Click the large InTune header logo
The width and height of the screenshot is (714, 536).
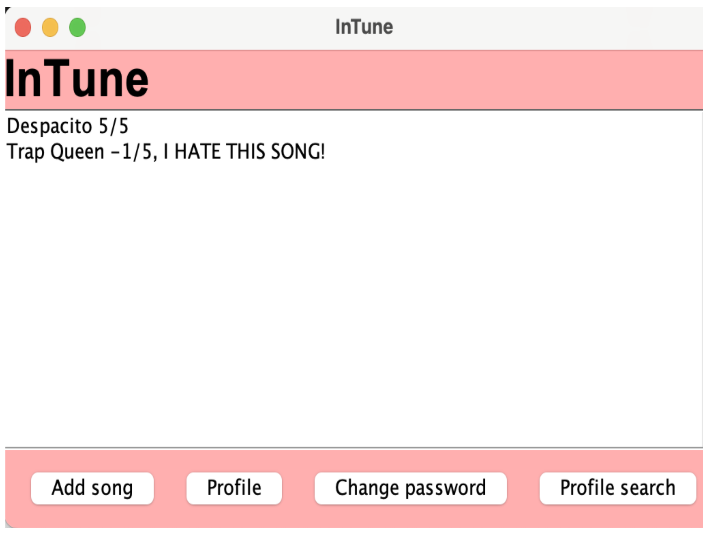tap(77, 80)
